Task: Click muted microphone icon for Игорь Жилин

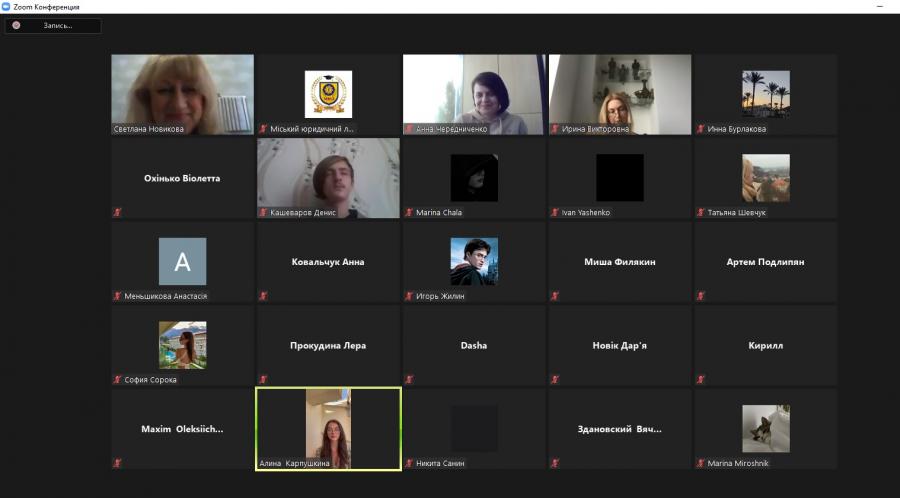Action: pos(409,296)
